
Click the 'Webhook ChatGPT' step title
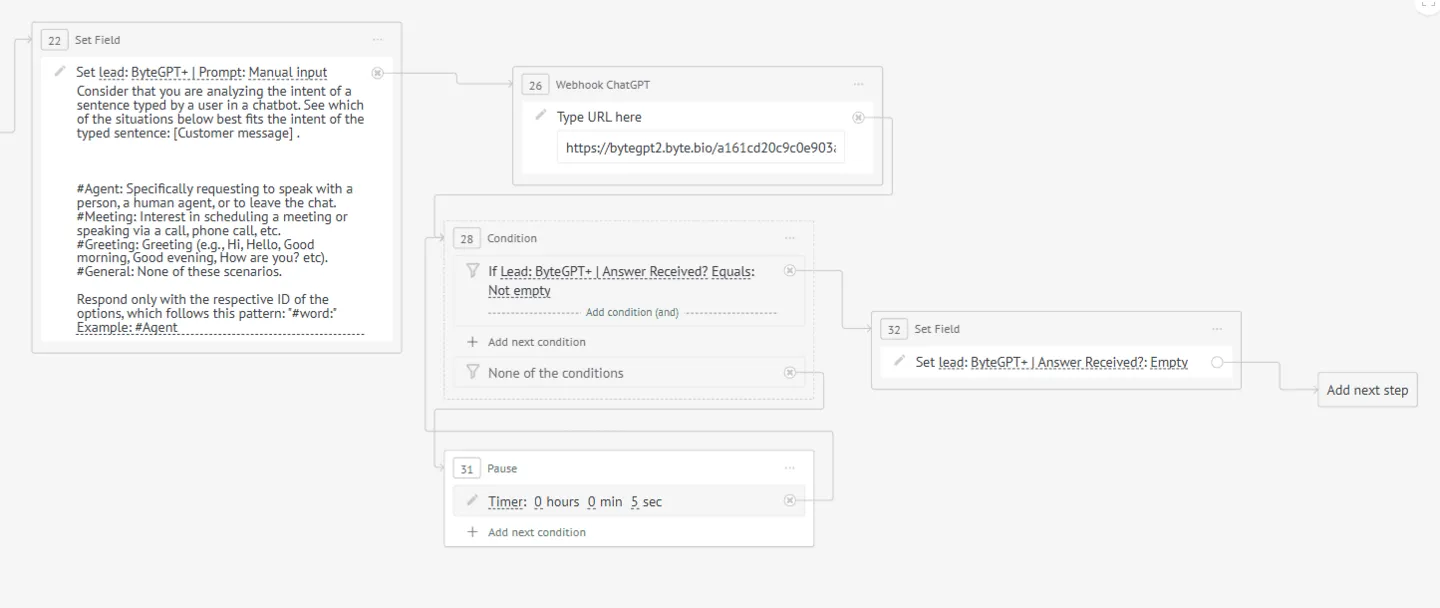603,85
